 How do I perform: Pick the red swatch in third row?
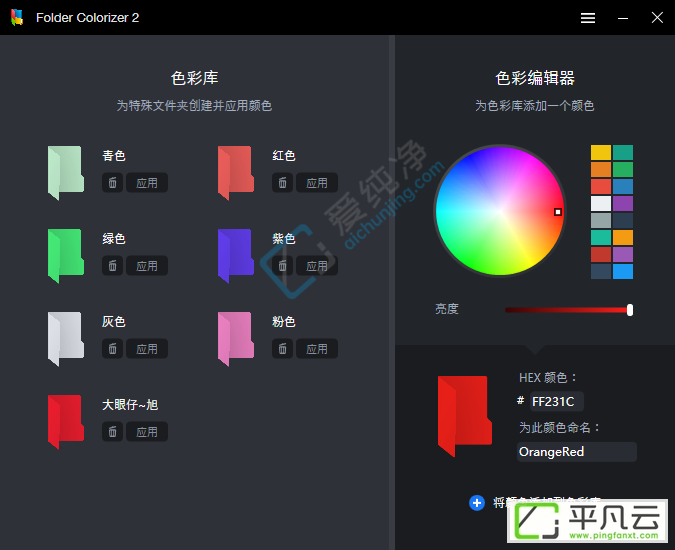pos(601,186)
